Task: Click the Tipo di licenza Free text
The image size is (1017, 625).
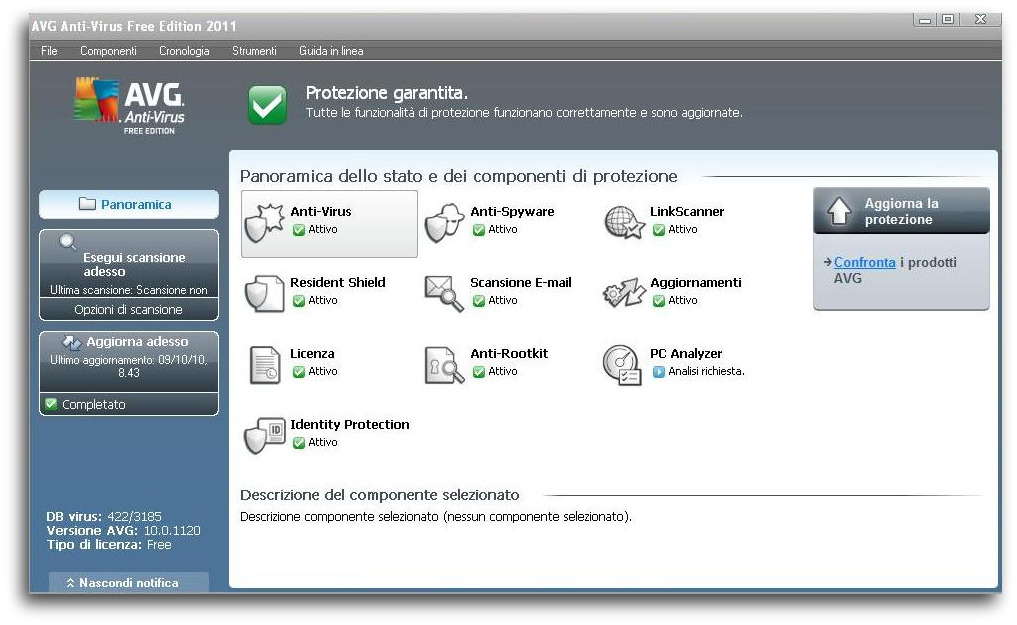Action: tap(109, 545)
